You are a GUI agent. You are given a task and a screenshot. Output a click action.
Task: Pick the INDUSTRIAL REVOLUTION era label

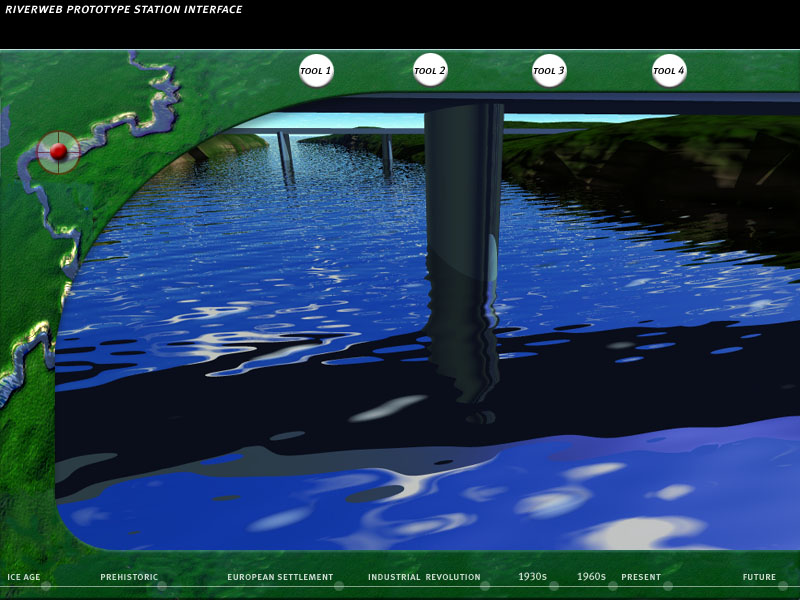click(x=424, y=577)
